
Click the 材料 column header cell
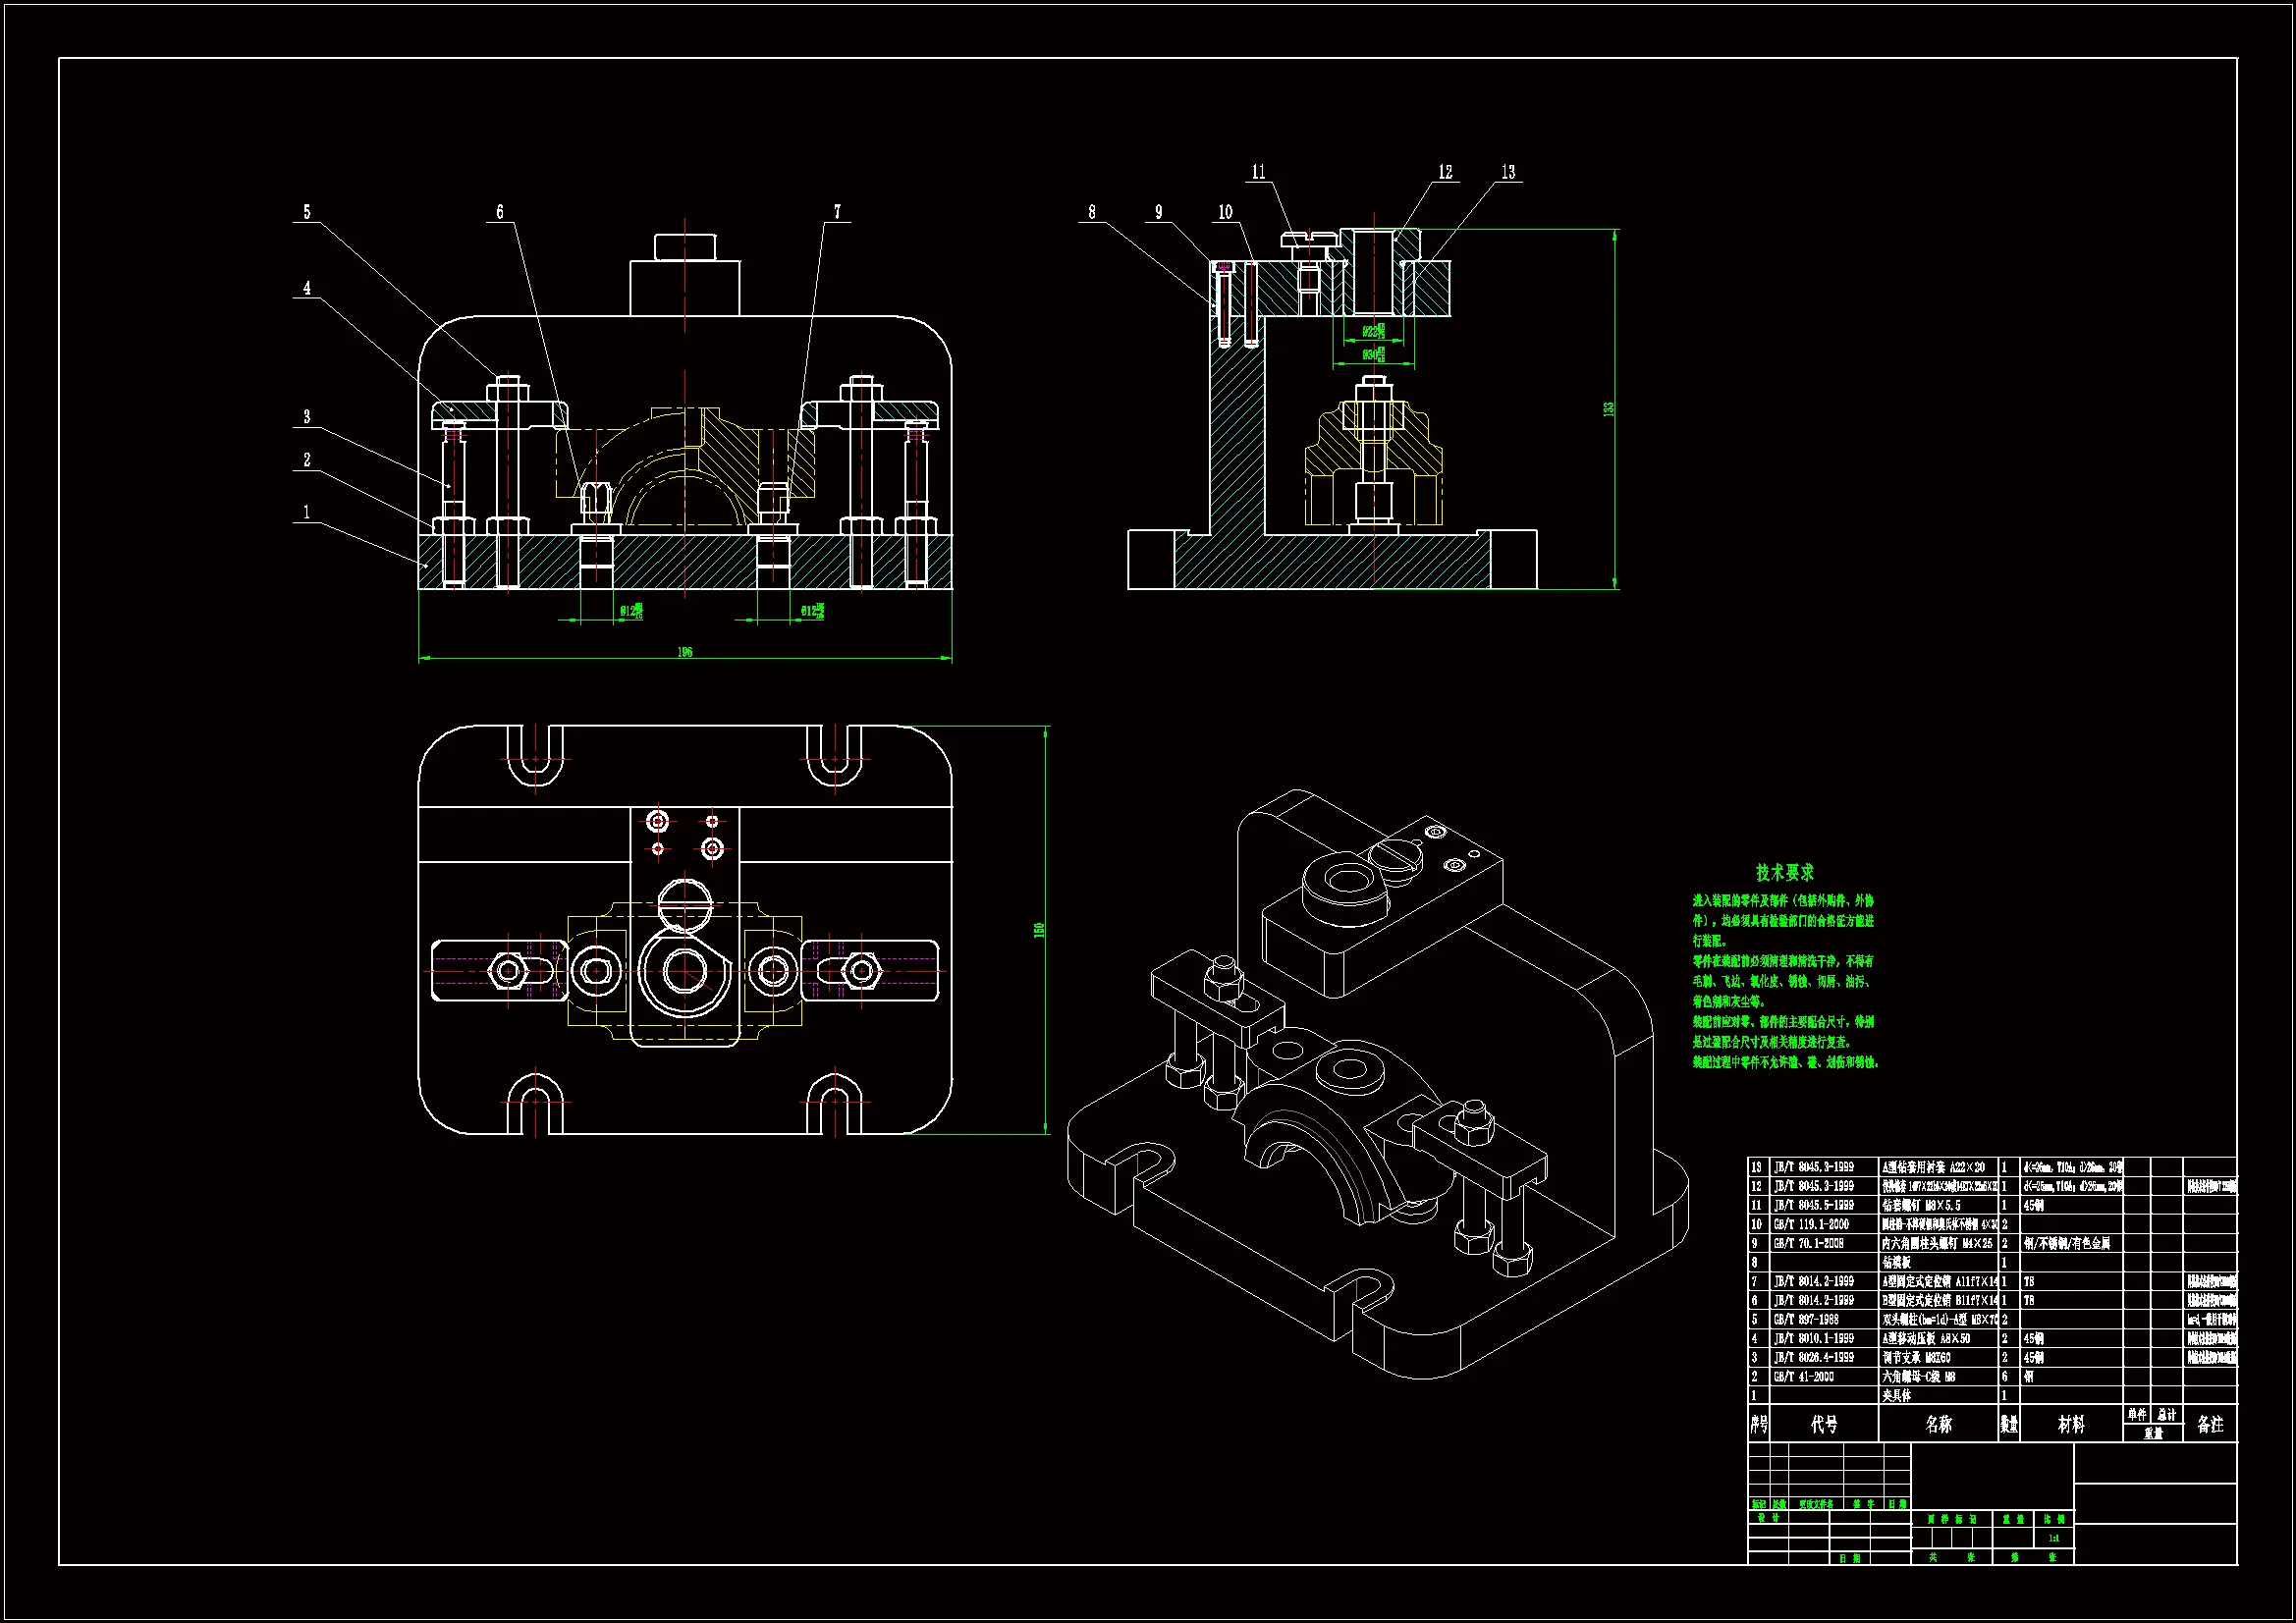point(2071,1424)
